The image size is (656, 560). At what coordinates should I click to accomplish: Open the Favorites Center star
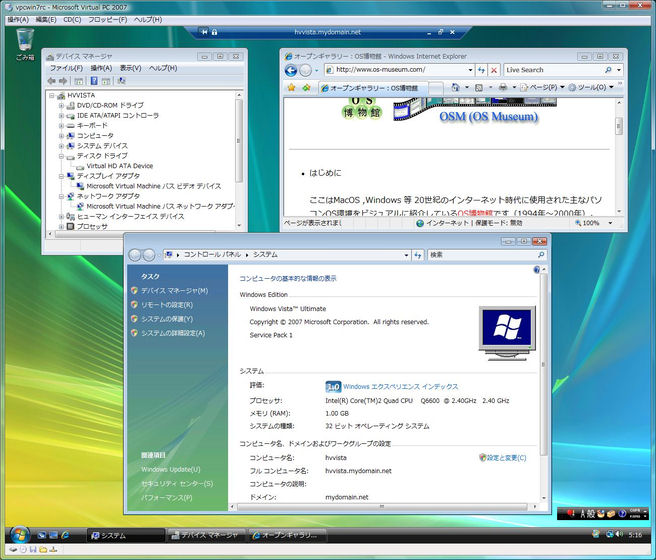click(x=291, y=87)
